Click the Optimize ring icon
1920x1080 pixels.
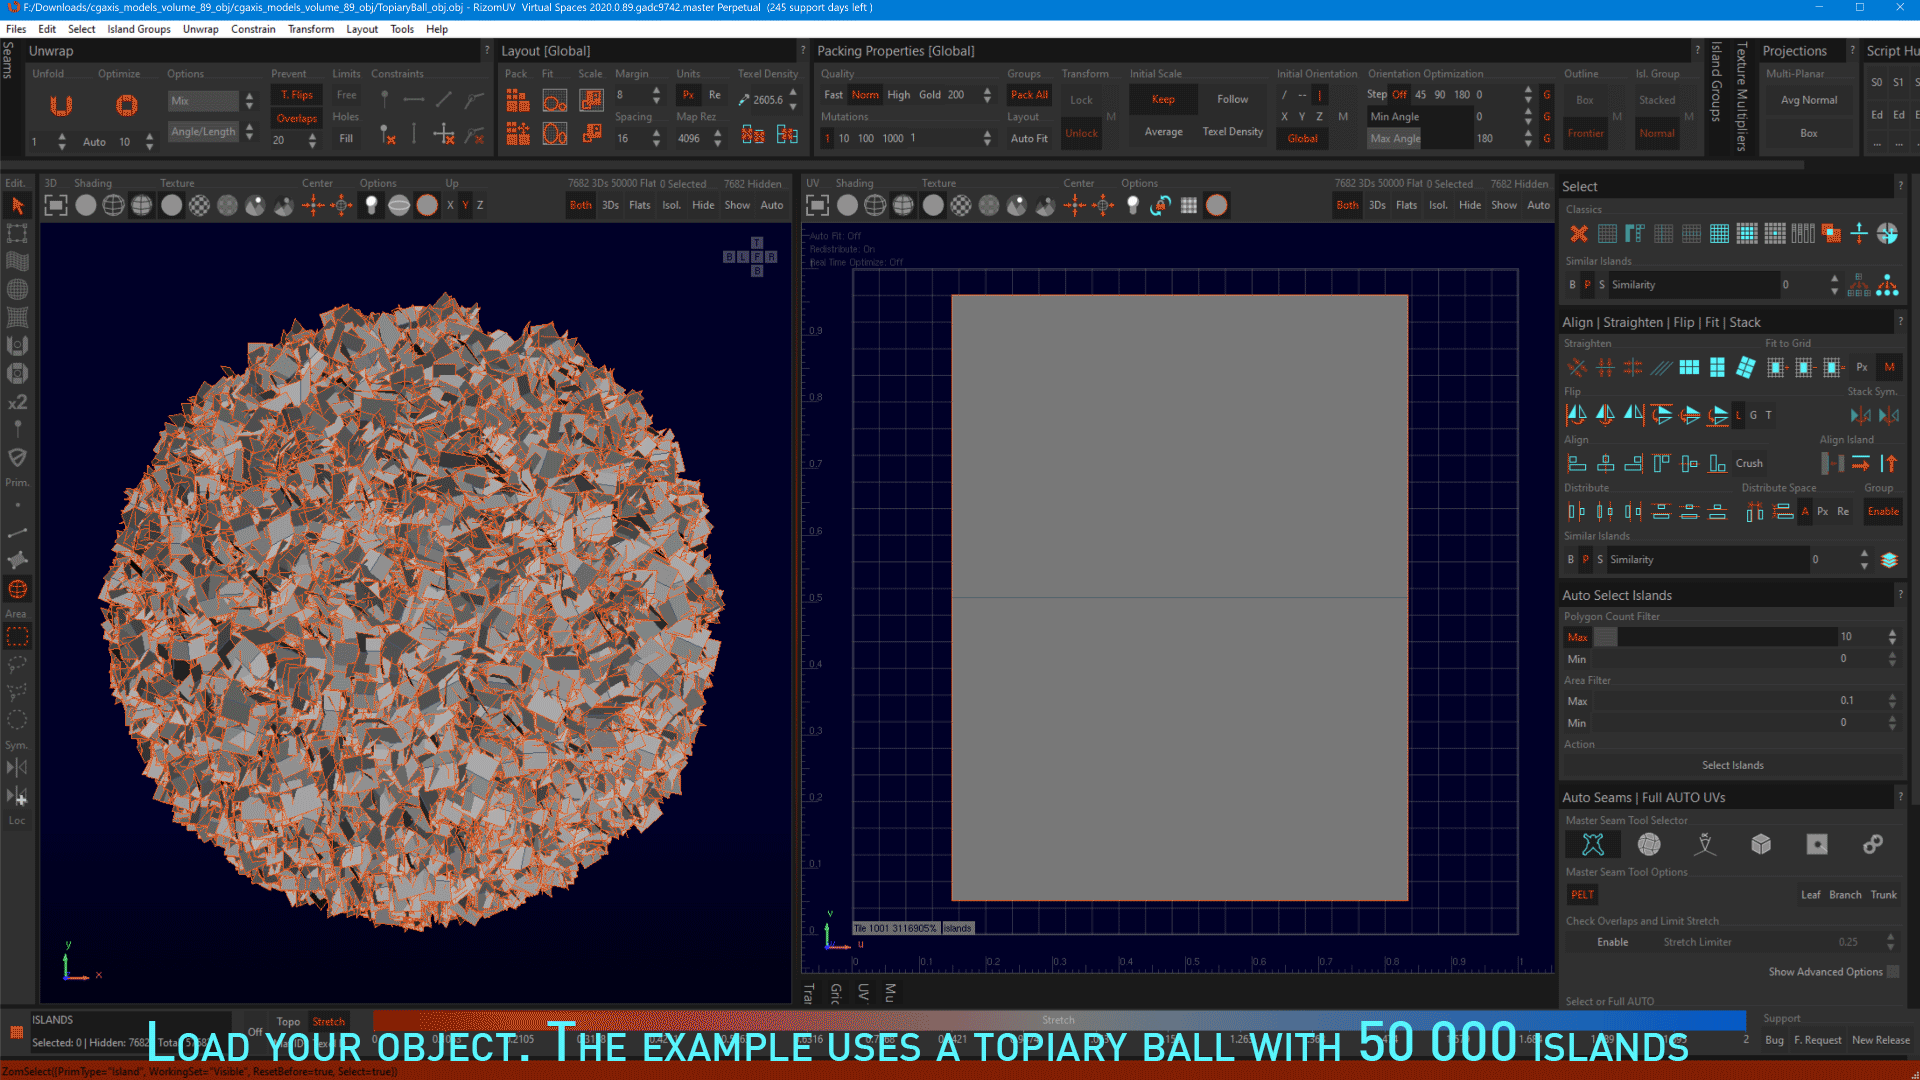point(126,105)
